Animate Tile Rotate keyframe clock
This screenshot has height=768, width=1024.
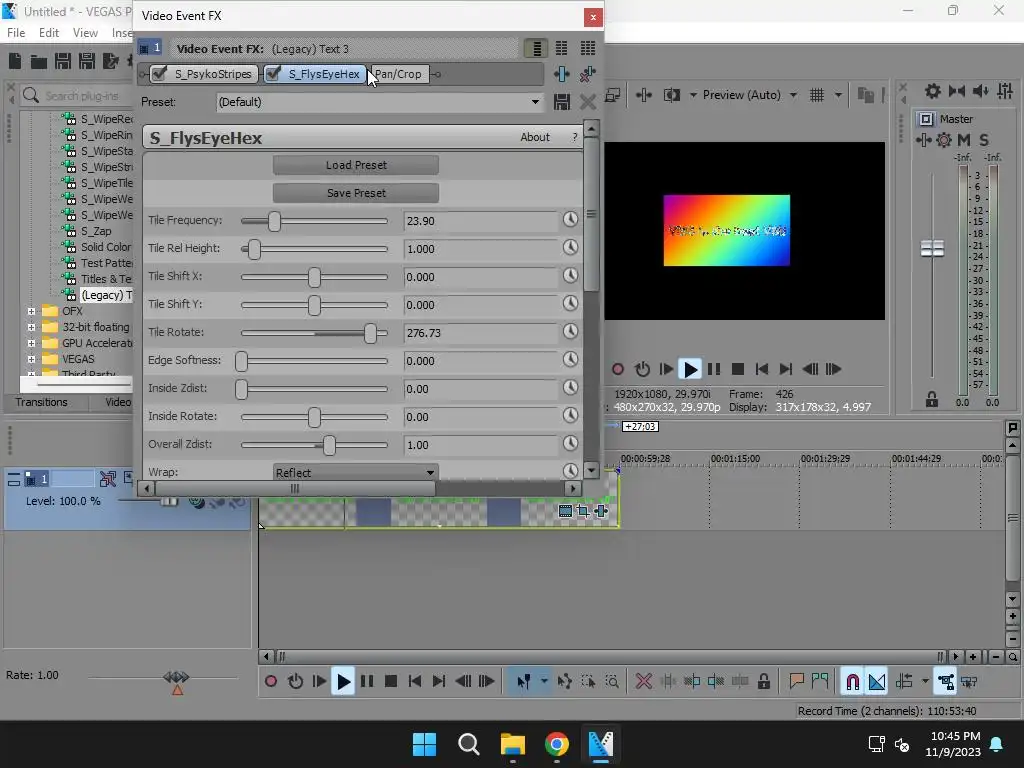[x=571, y=332]
